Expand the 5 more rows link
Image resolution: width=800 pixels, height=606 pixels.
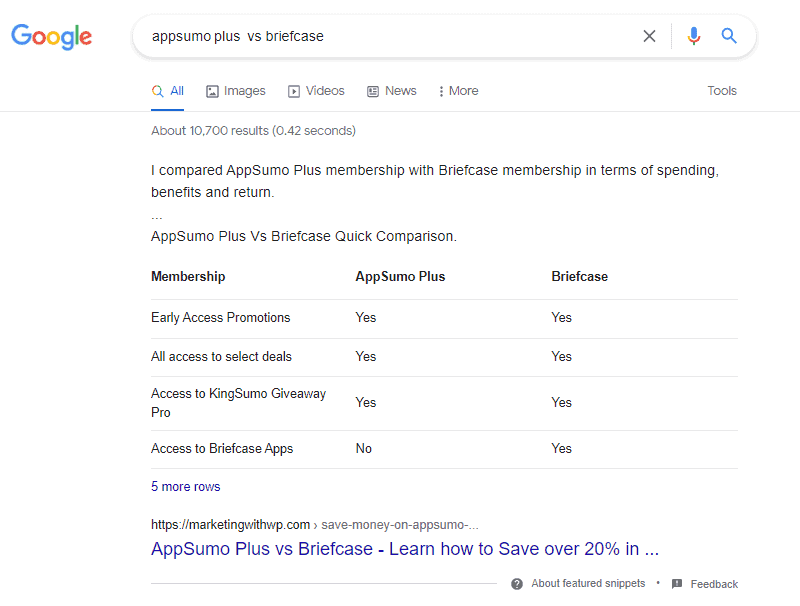point(186,487)
